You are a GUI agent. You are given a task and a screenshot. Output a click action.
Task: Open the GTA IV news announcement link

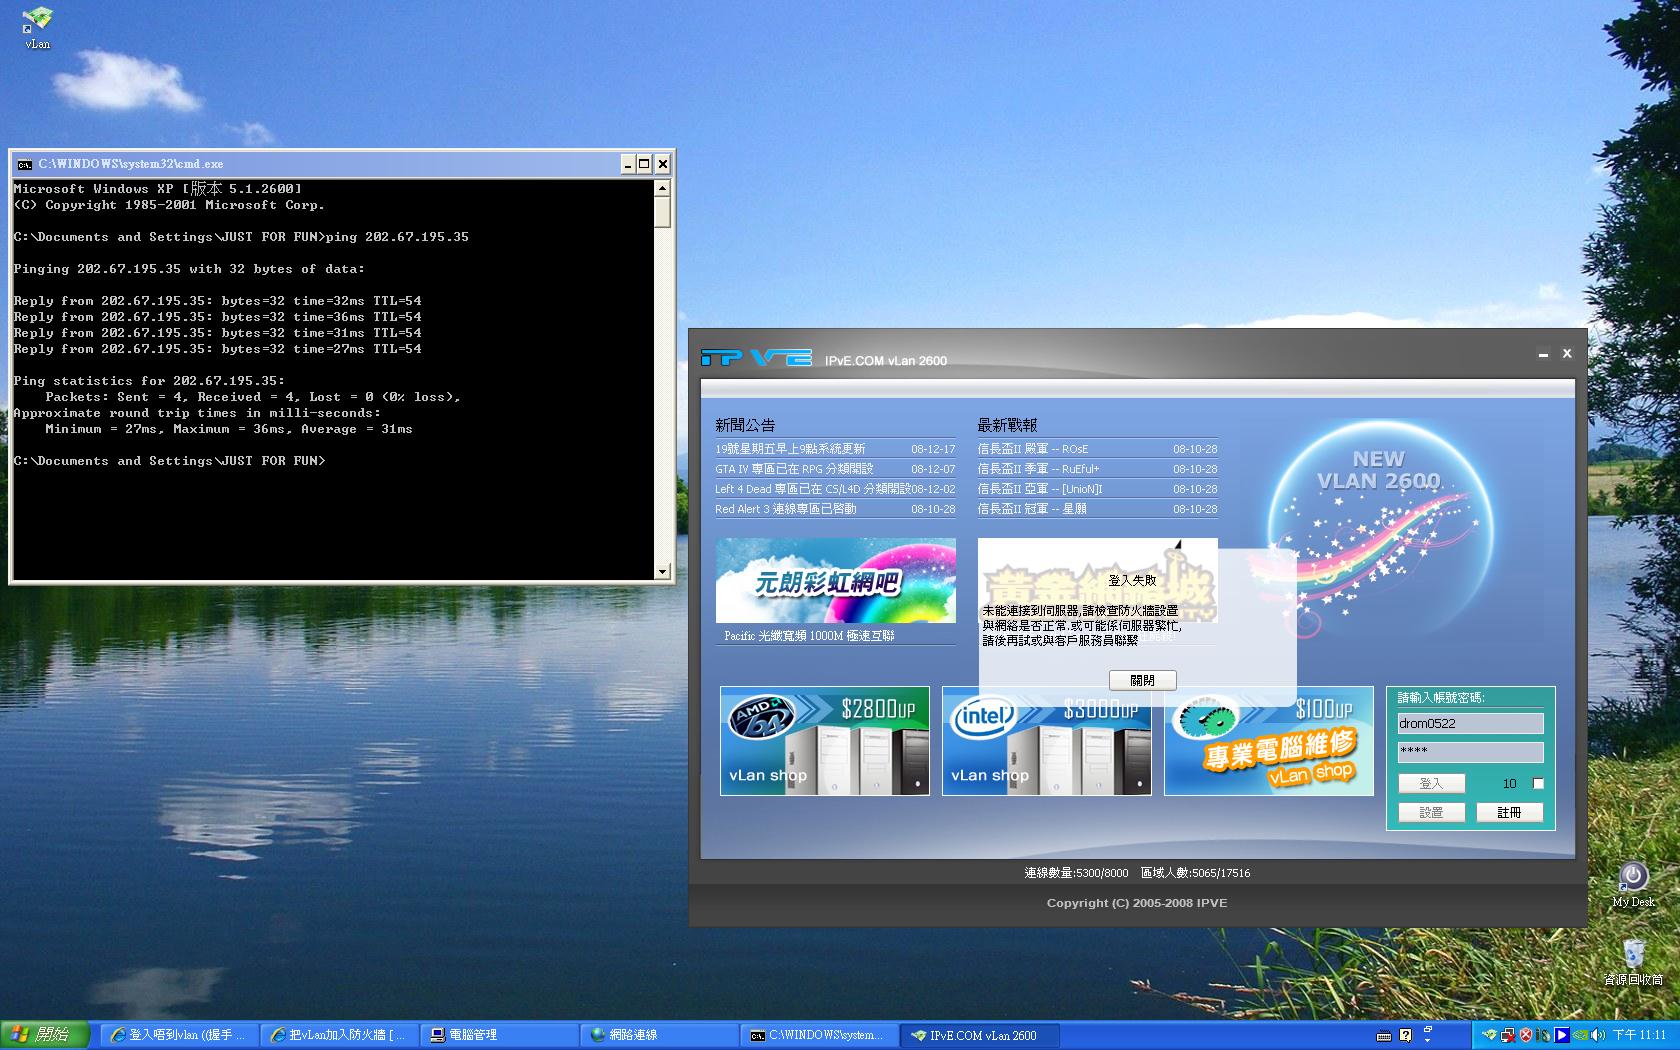pyautogui.click(x=794, y=469)
